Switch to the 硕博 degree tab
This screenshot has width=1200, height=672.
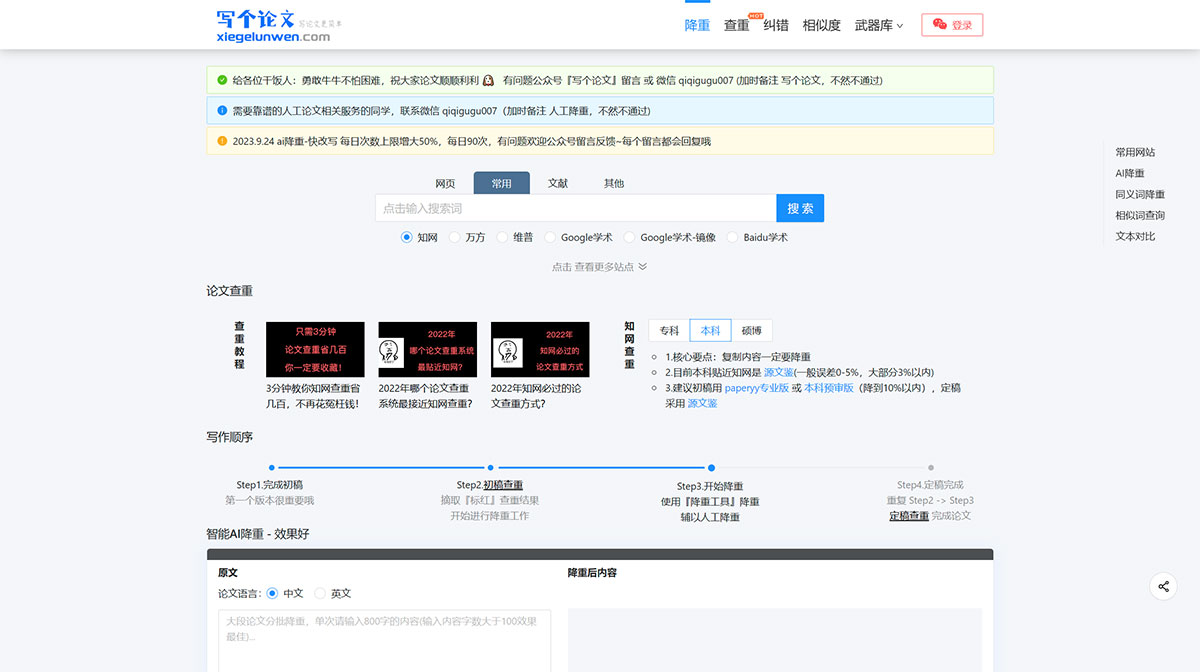click(x=750, y=329)
